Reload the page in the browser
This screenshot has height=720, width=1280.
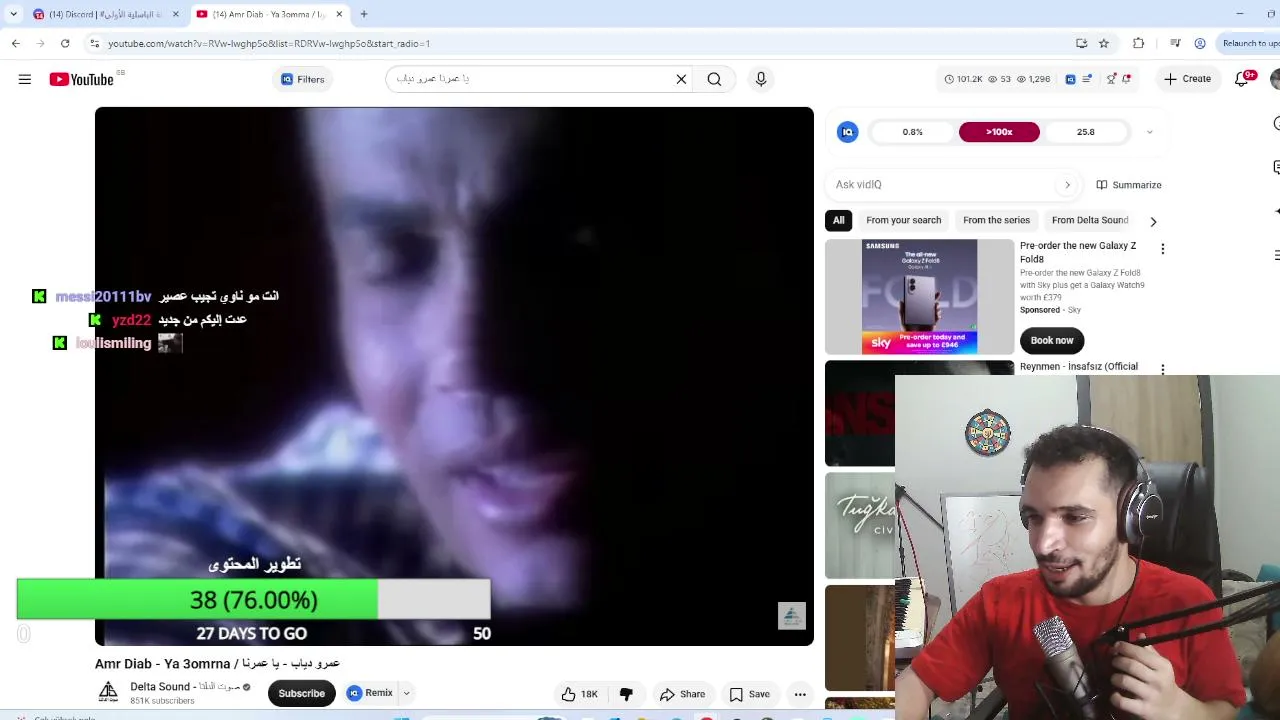65,43
